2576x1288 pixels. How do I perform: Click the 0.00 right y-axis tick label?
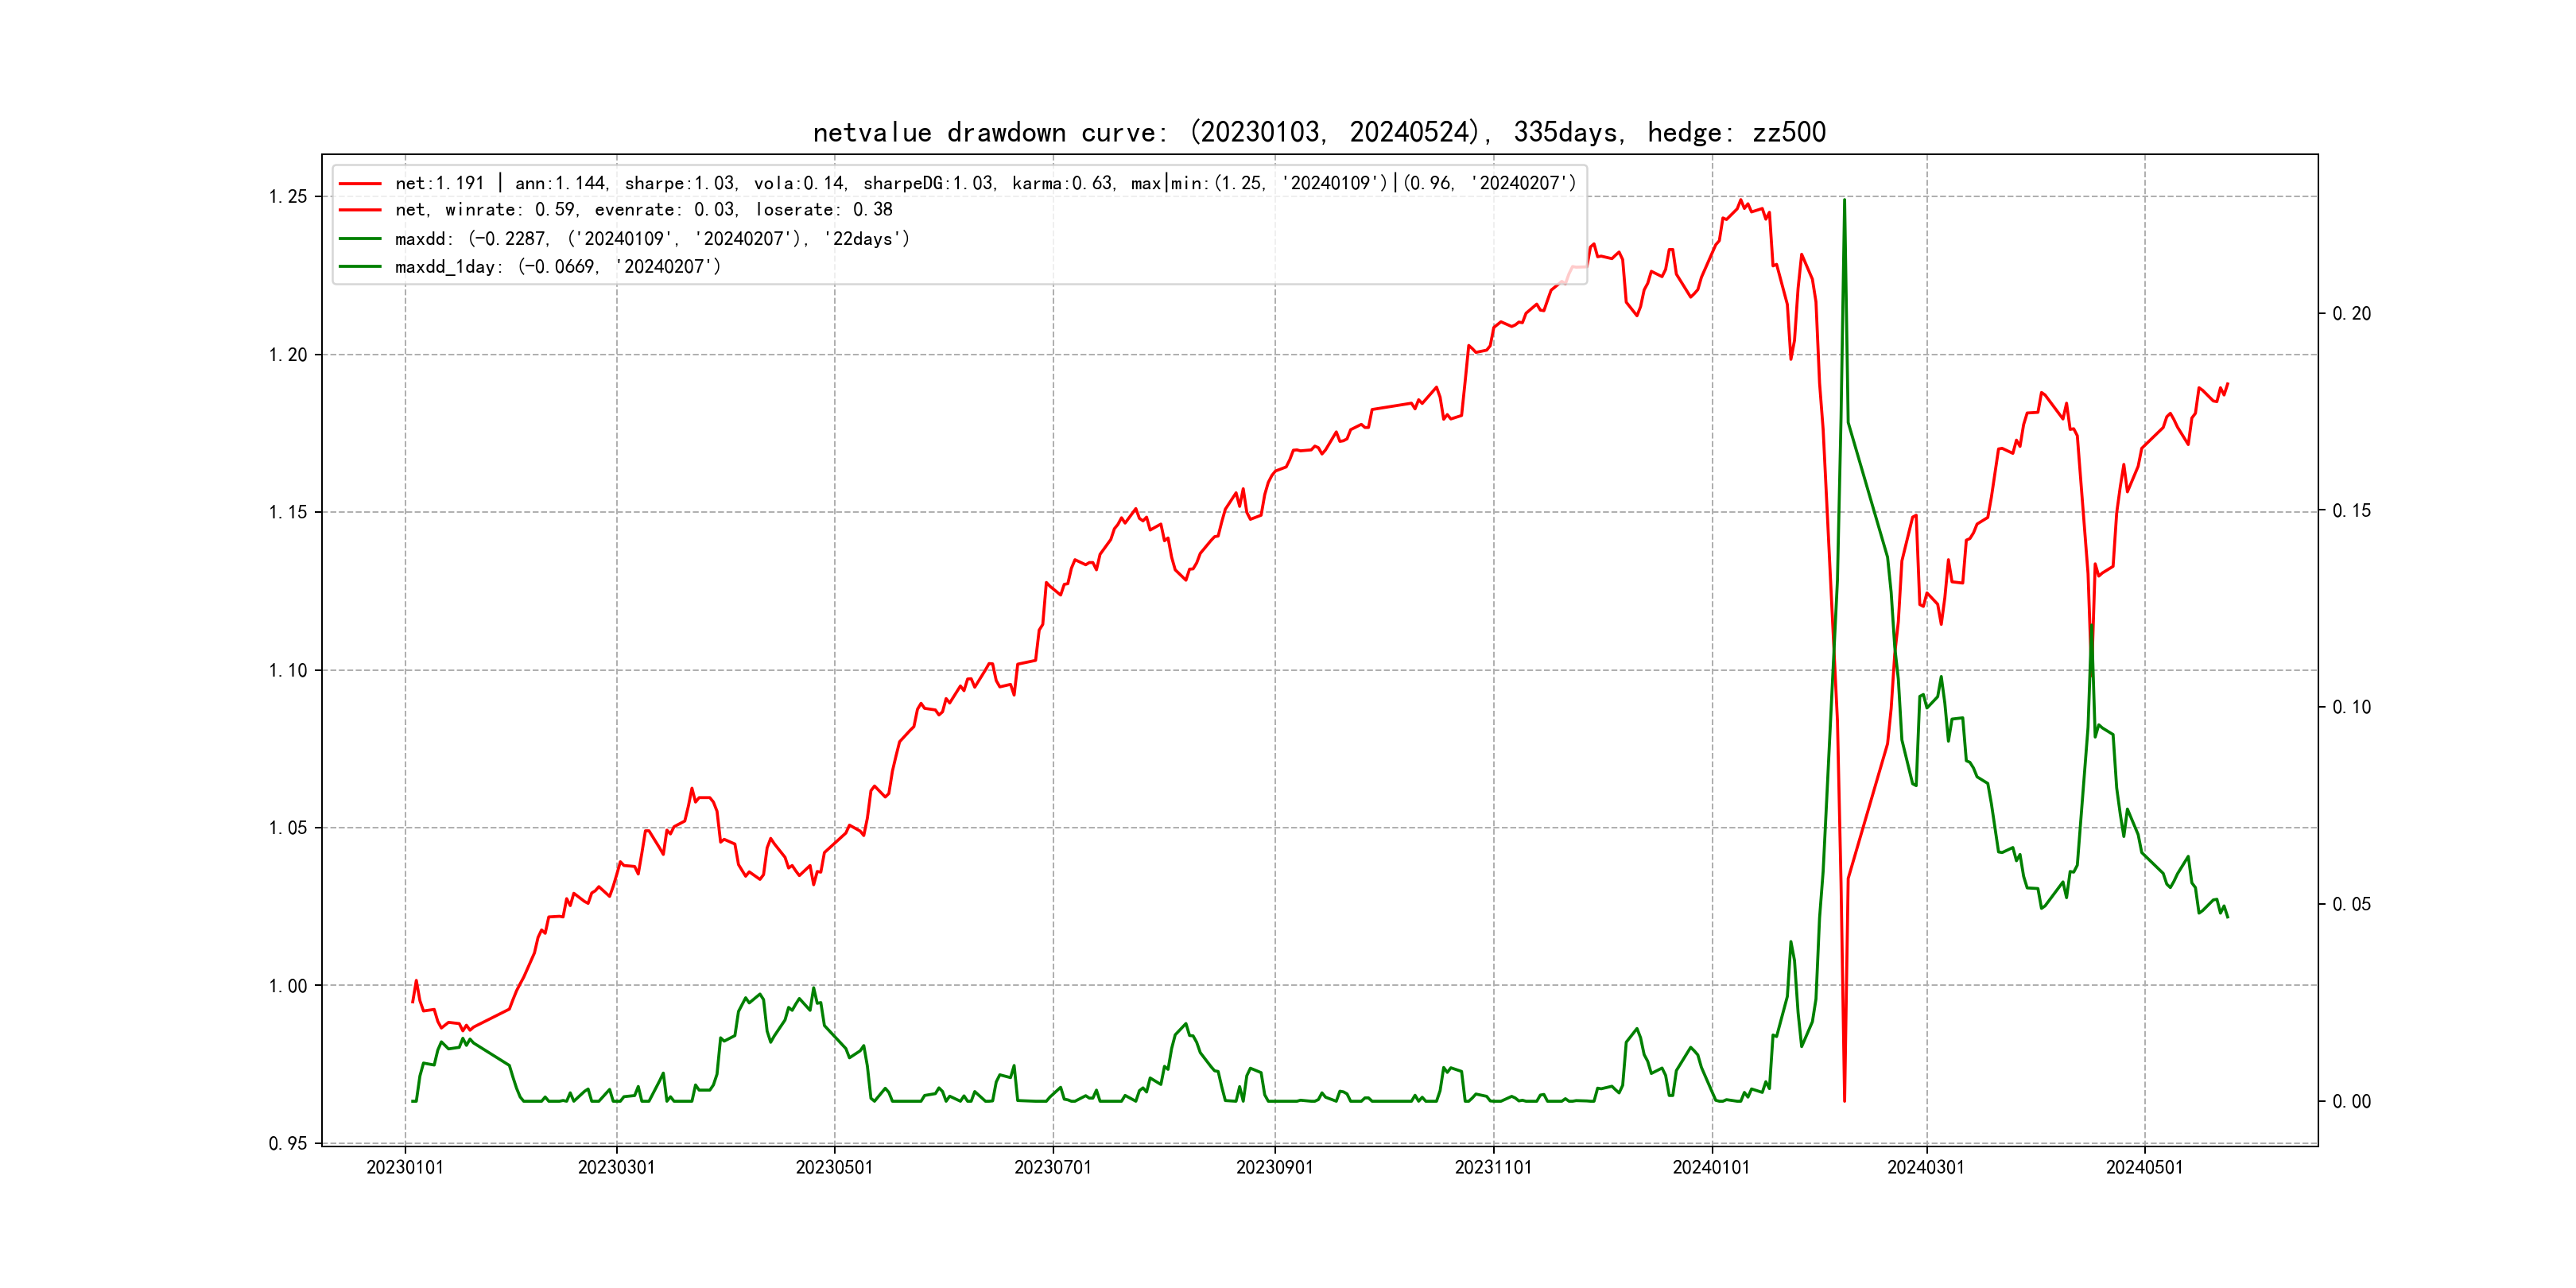click(2351, 1102)
